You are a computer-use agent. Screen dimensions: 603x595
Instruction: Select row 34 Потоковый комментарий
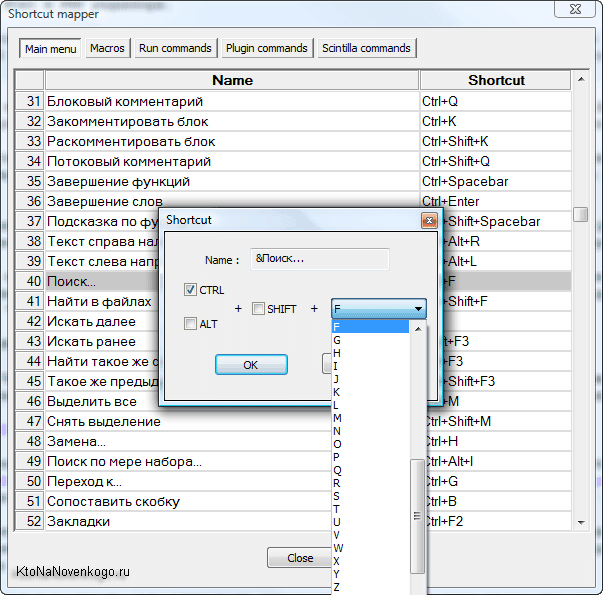click(x=232, y=162)
